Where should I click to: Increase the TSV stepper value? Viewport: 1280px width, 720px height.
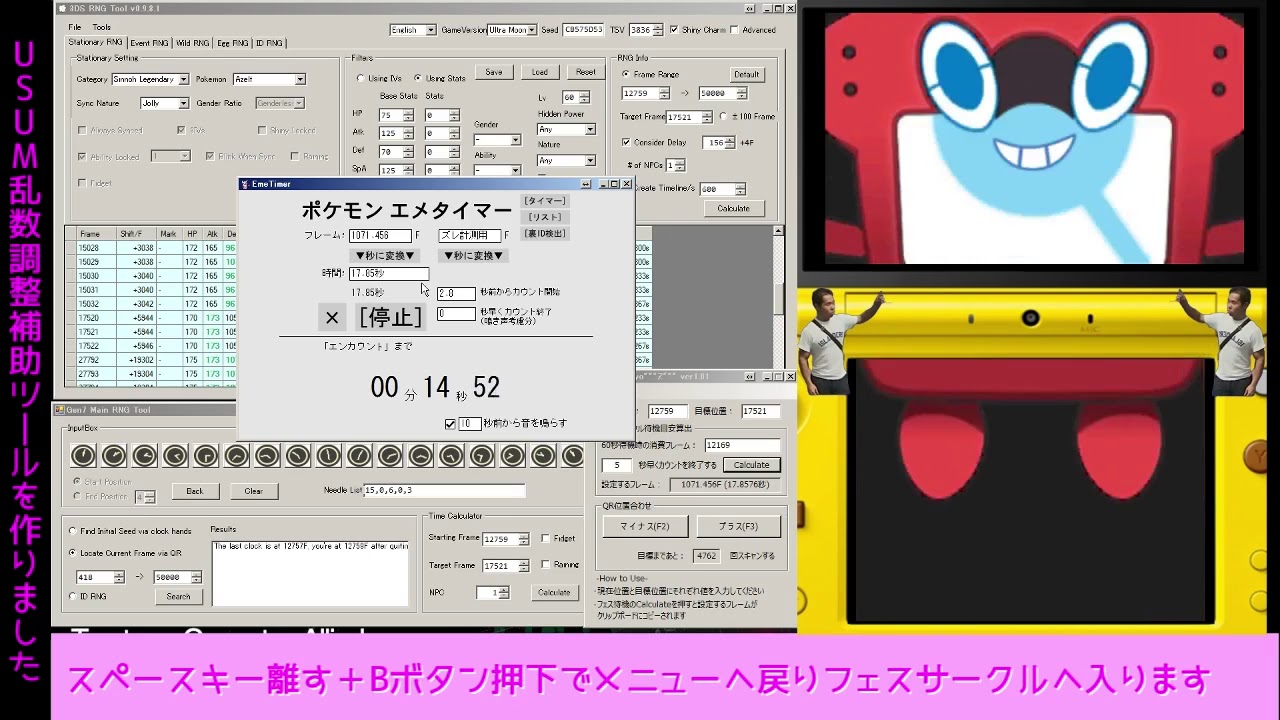(x=659, y=27)
